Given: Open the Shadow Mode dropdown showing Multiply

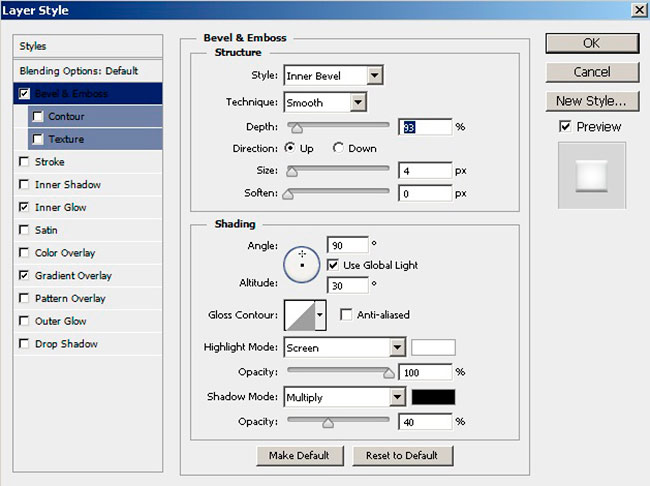Looking at the screenshot, I should point(344,397).
